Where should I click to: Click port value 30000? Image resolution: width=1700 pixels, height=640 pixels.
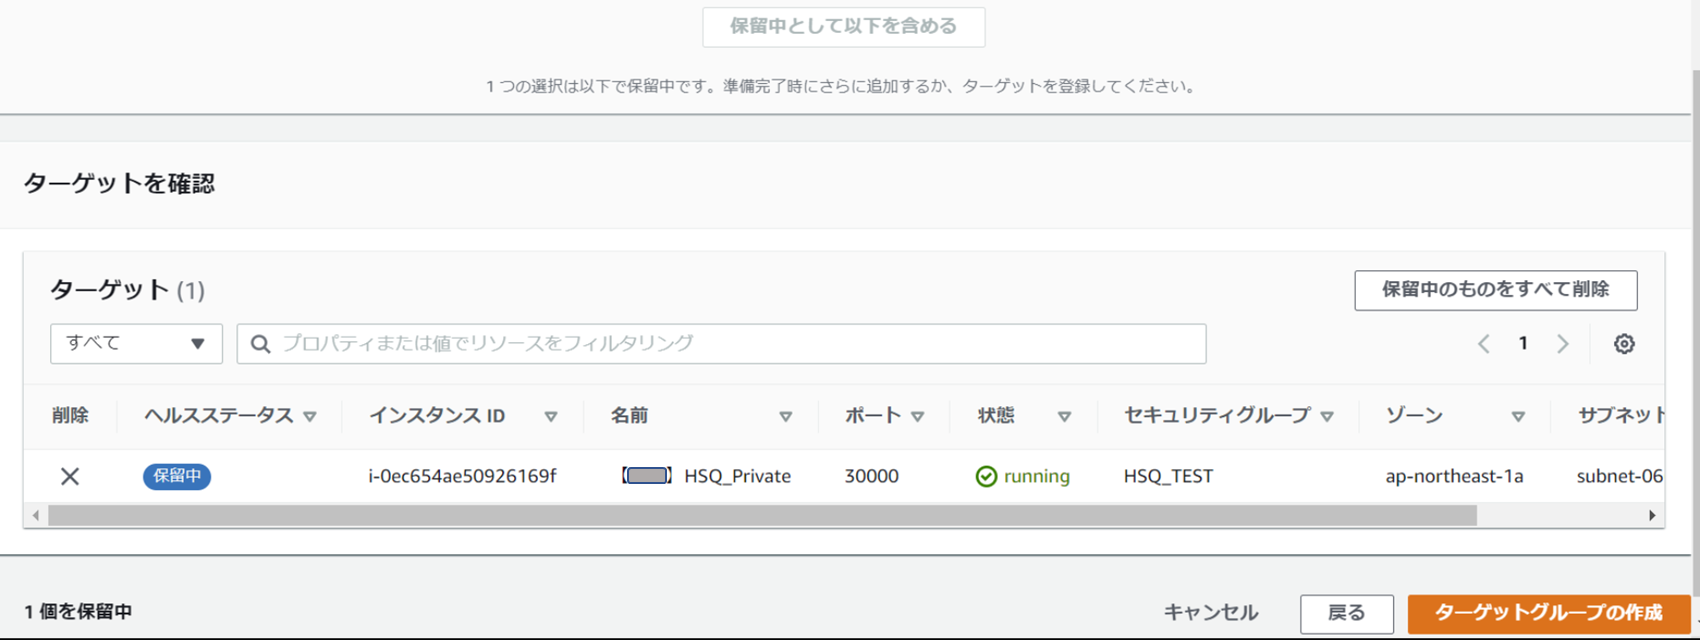pos(871,476)
